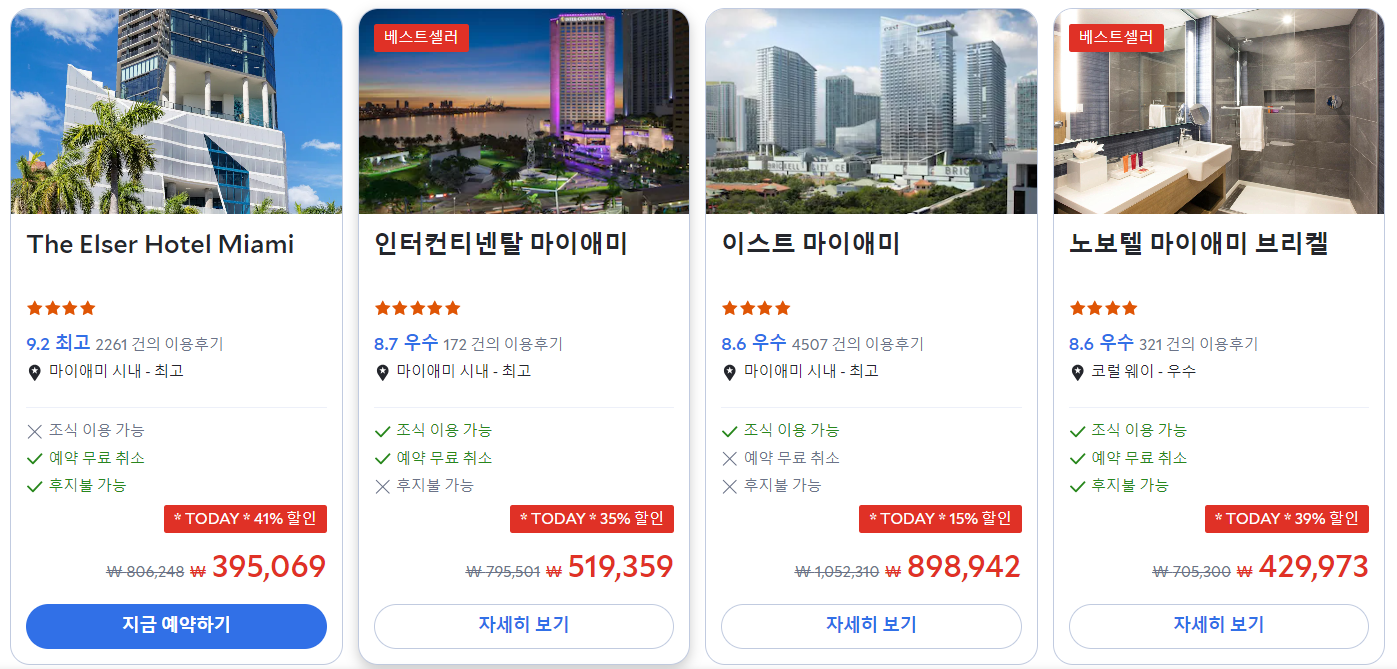Click the X icon beside 예약 무료 취소 on 이스트 마이애미

pyautogui.click(x=730, y=458)
